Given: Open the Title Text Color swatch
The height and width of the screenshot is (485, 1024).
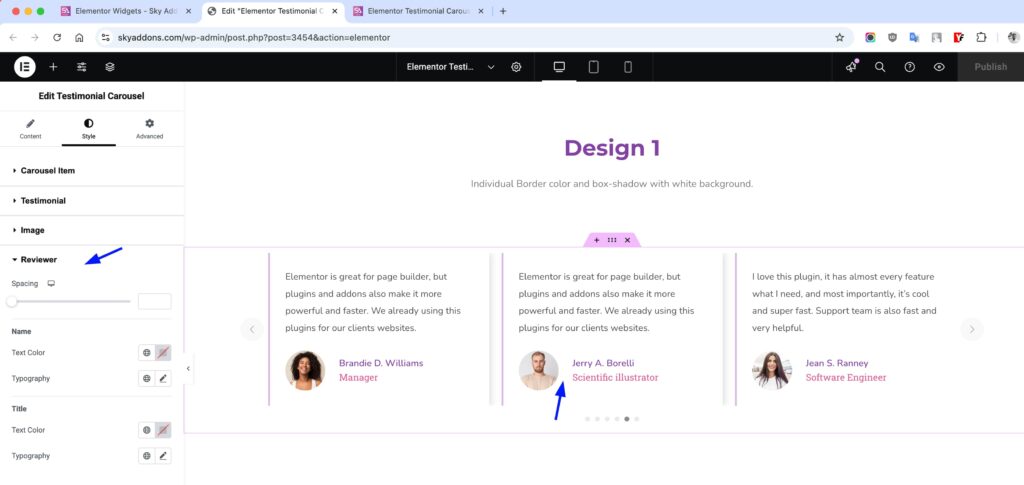Looking at the screenshot, I should tap(163, 430).
